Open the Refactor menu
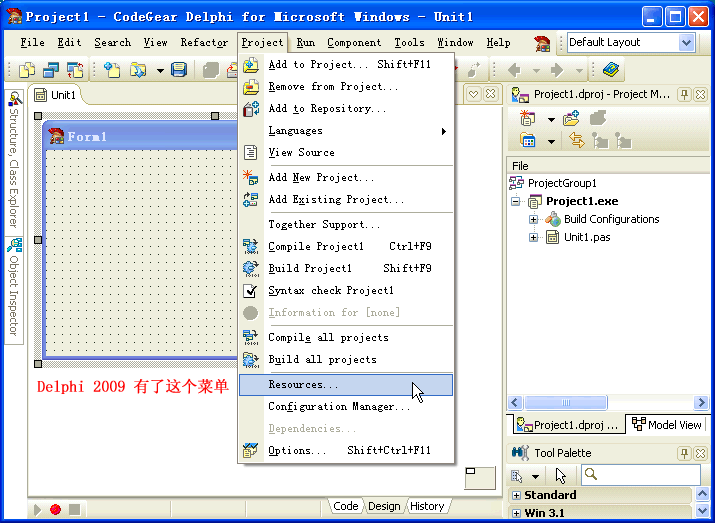This screenshot has width=715, height=523. (204, 43)
